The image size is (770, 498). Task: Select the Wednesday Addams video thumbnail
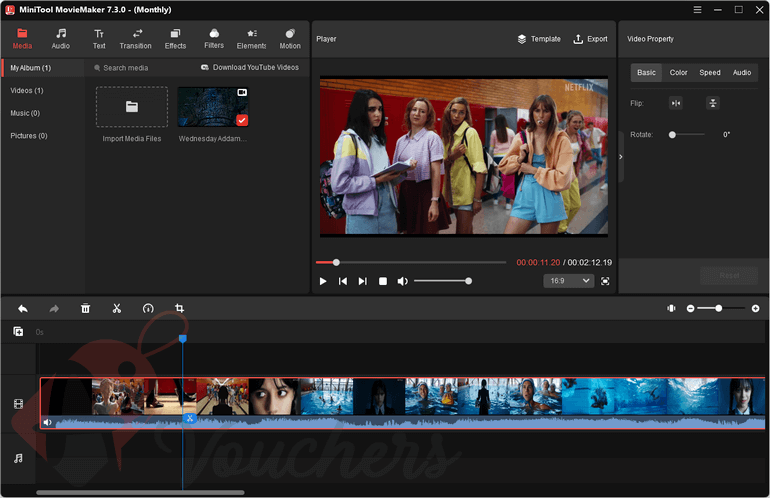pos(213,106)
